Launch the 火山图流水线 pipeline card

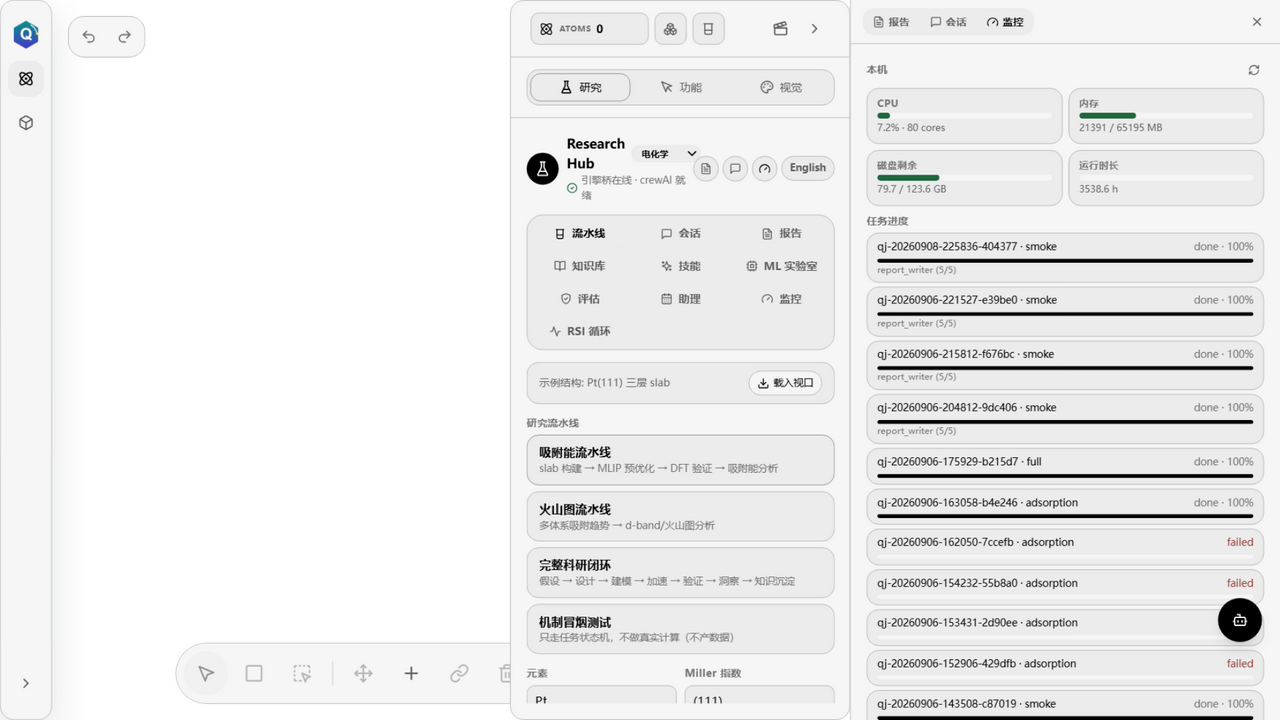(x=680, y=517)
